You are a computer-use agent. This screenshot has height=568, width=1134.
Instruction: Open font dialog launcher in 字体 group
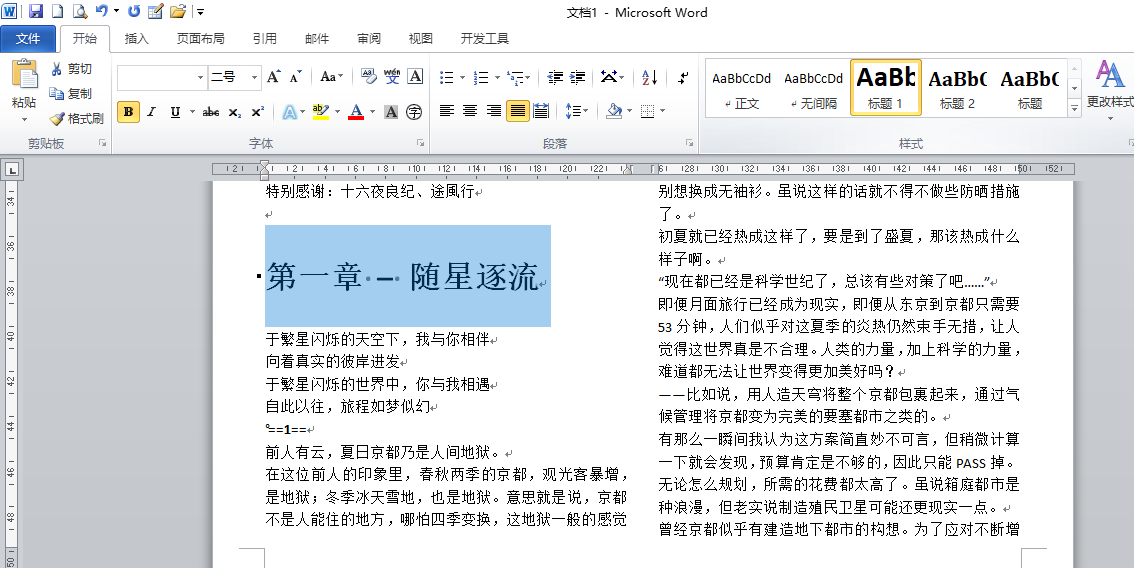[420, 143]
